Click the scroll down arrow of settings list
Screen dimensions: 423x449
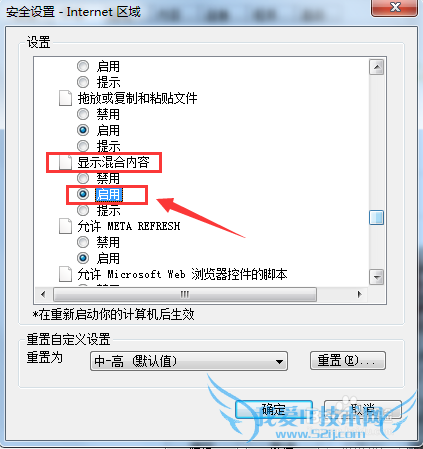click(377, 277)
